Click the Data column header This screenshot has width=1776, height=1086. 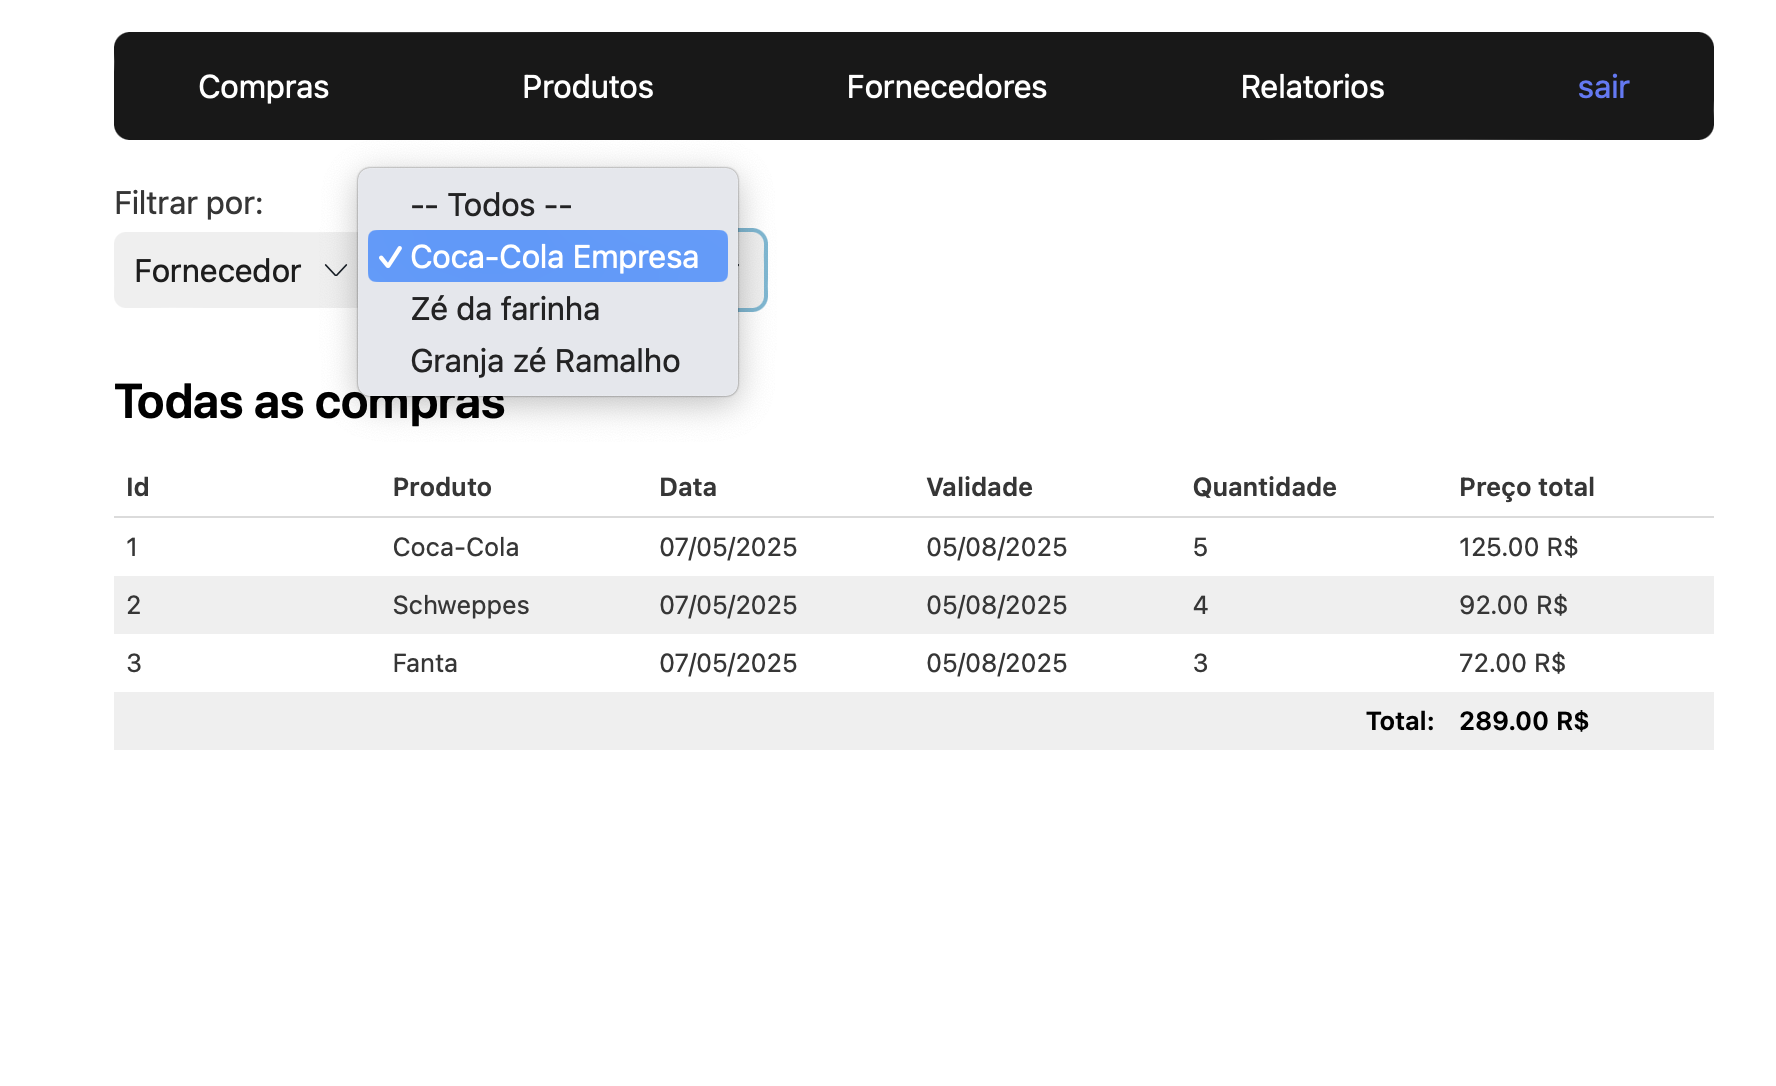click(688, 487)
